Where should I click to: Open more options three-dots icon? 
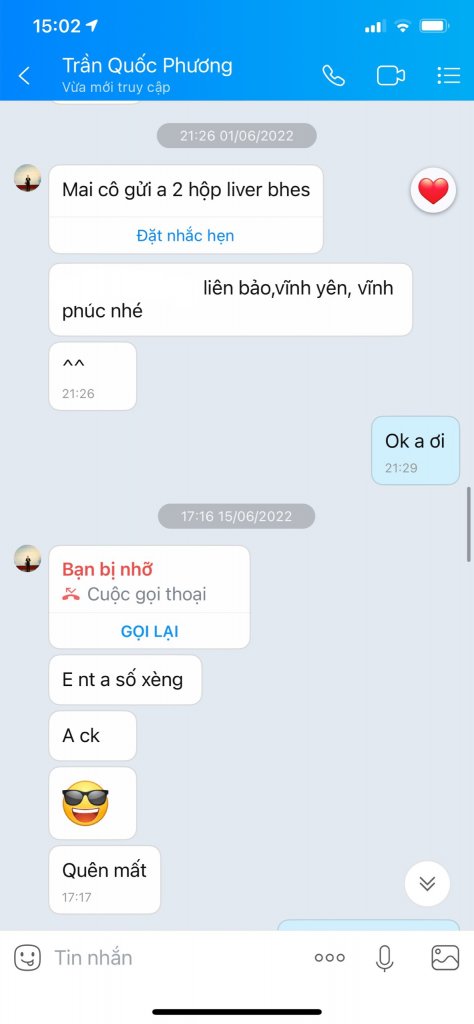(x=330, y=957)
